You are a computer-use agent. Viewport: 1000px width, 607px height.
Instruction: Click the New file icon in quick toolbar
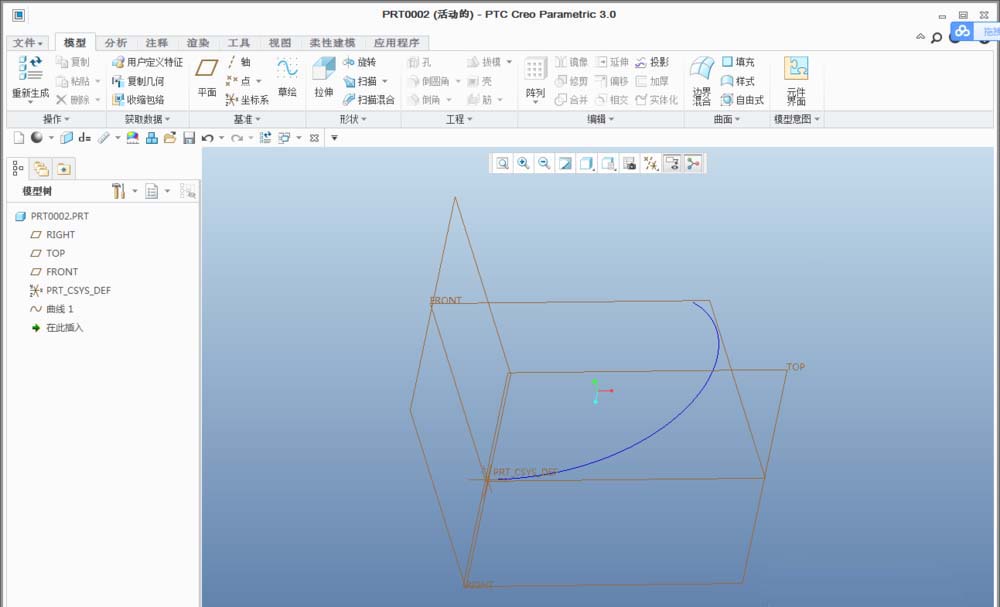pos(18,138)
